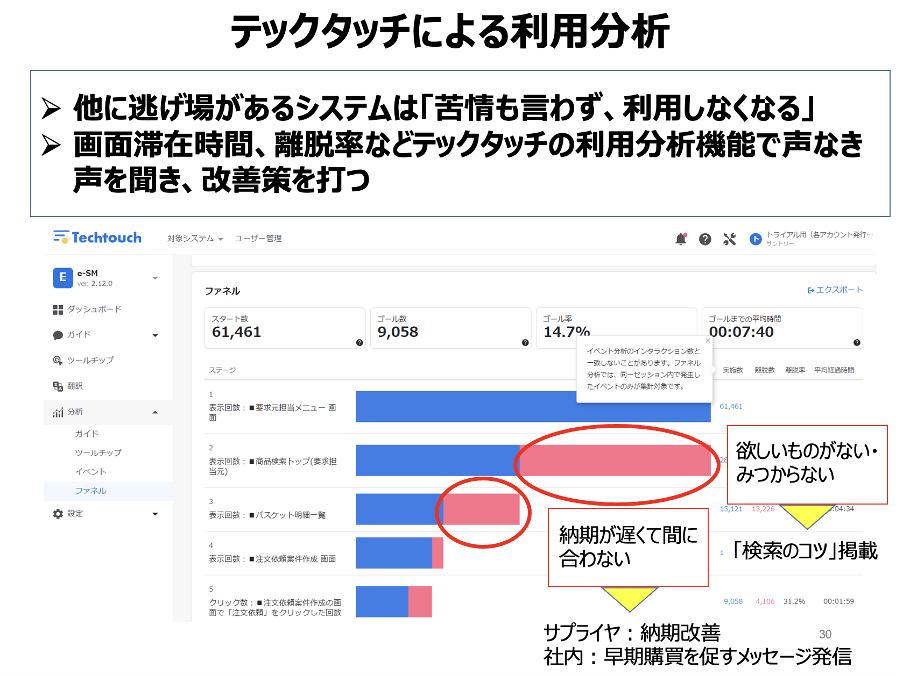The width and height of the screenshot is (904, 676).
Task: Open the e-SM system selector dropdown
Action: 155,277
